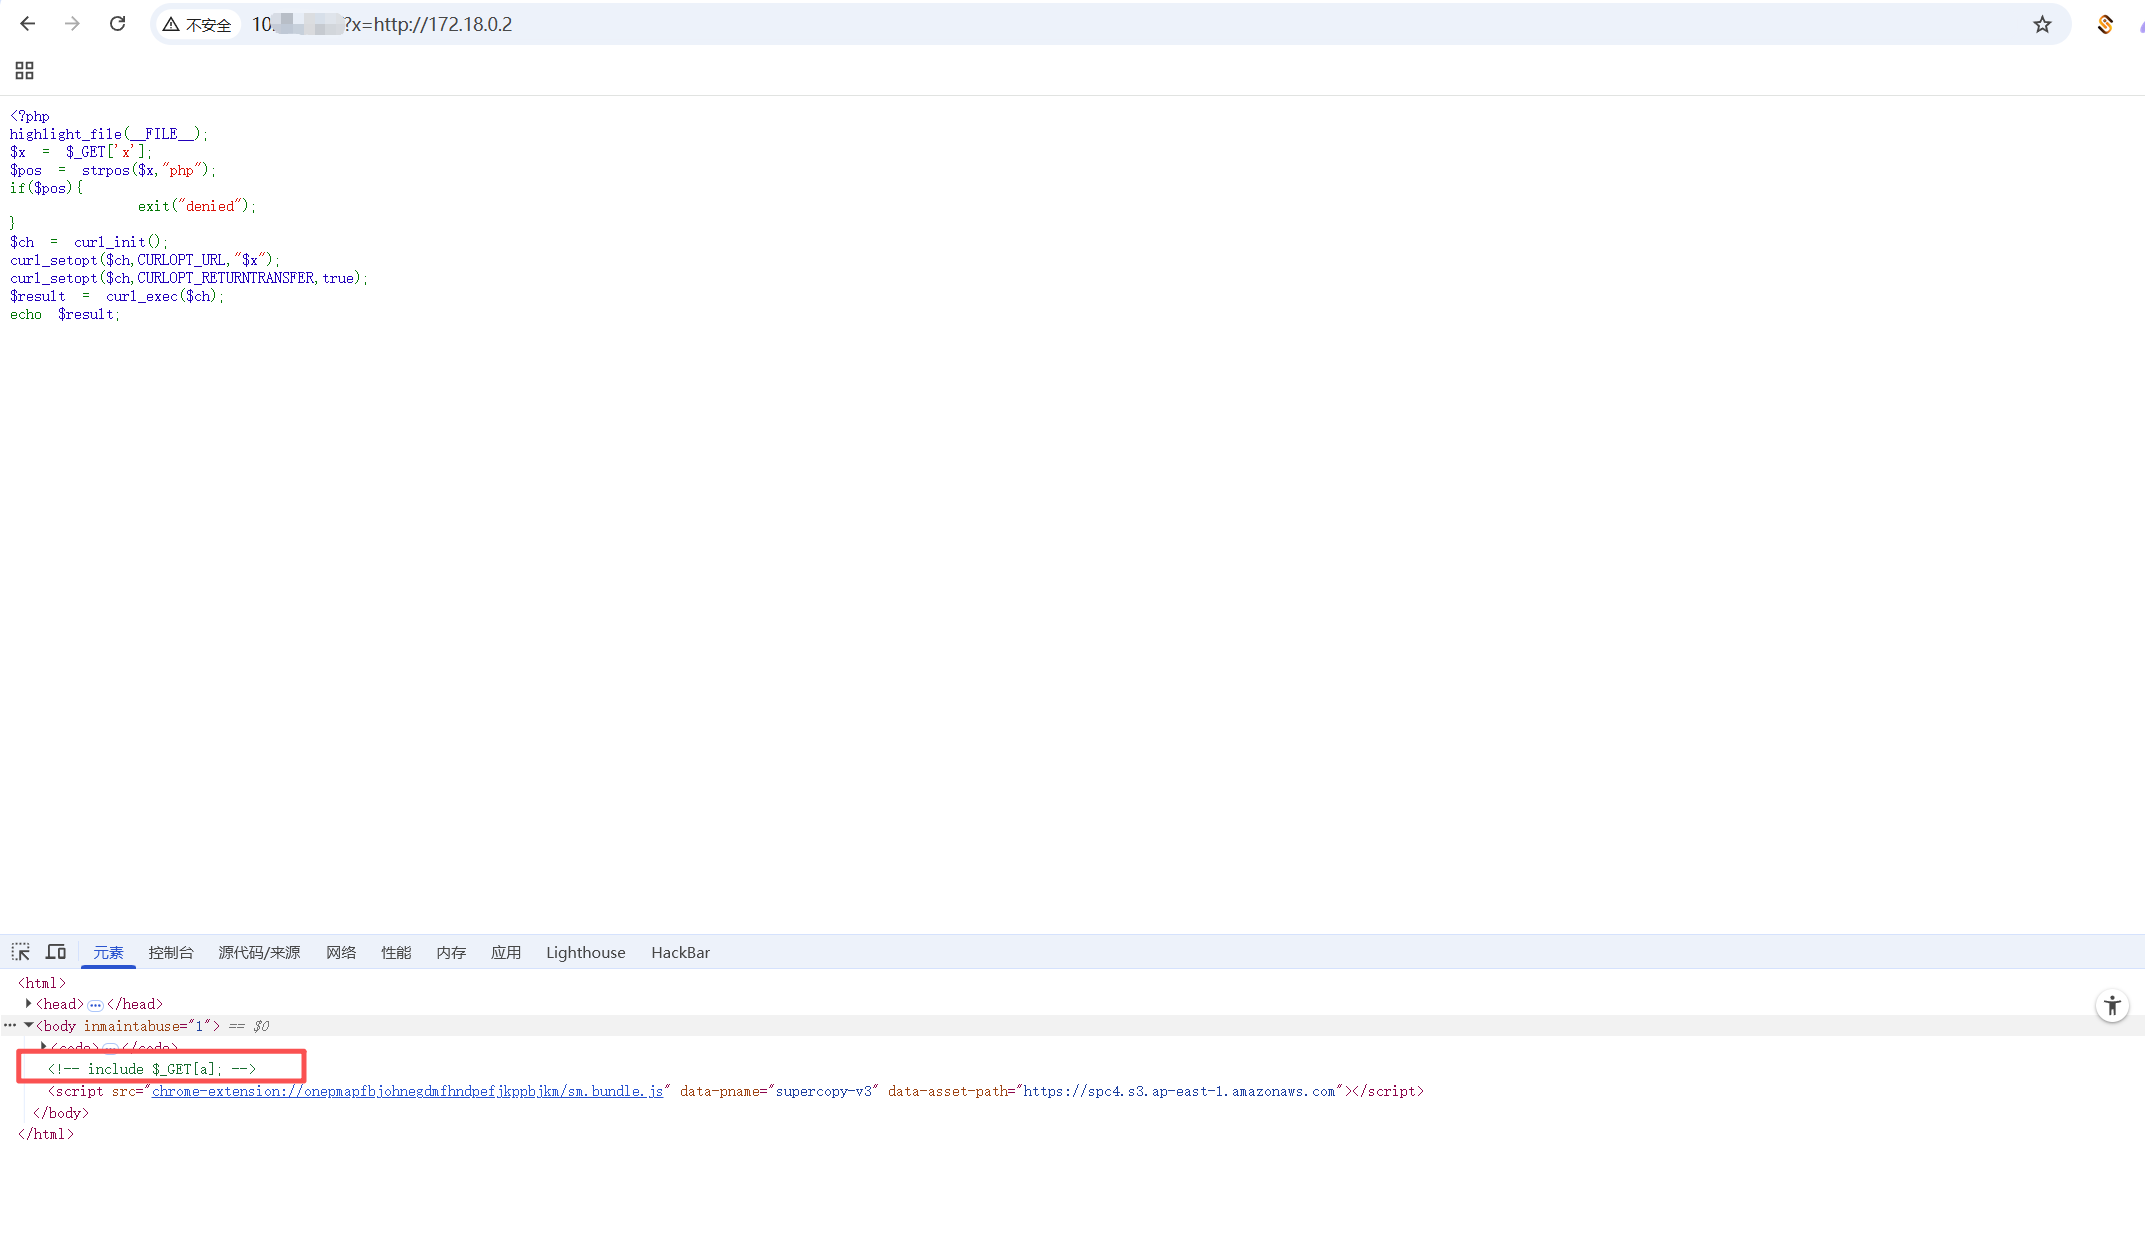Image resolution: width=2145 pixels, height=1244 pixels.
Task: Select the include $_GET[a] comment node
Action: pos(152,1069)
